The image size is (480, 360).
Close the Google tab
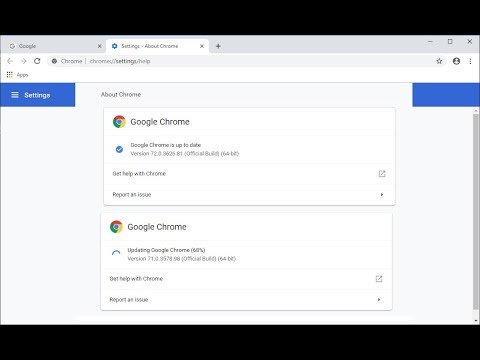click(99, 46)
